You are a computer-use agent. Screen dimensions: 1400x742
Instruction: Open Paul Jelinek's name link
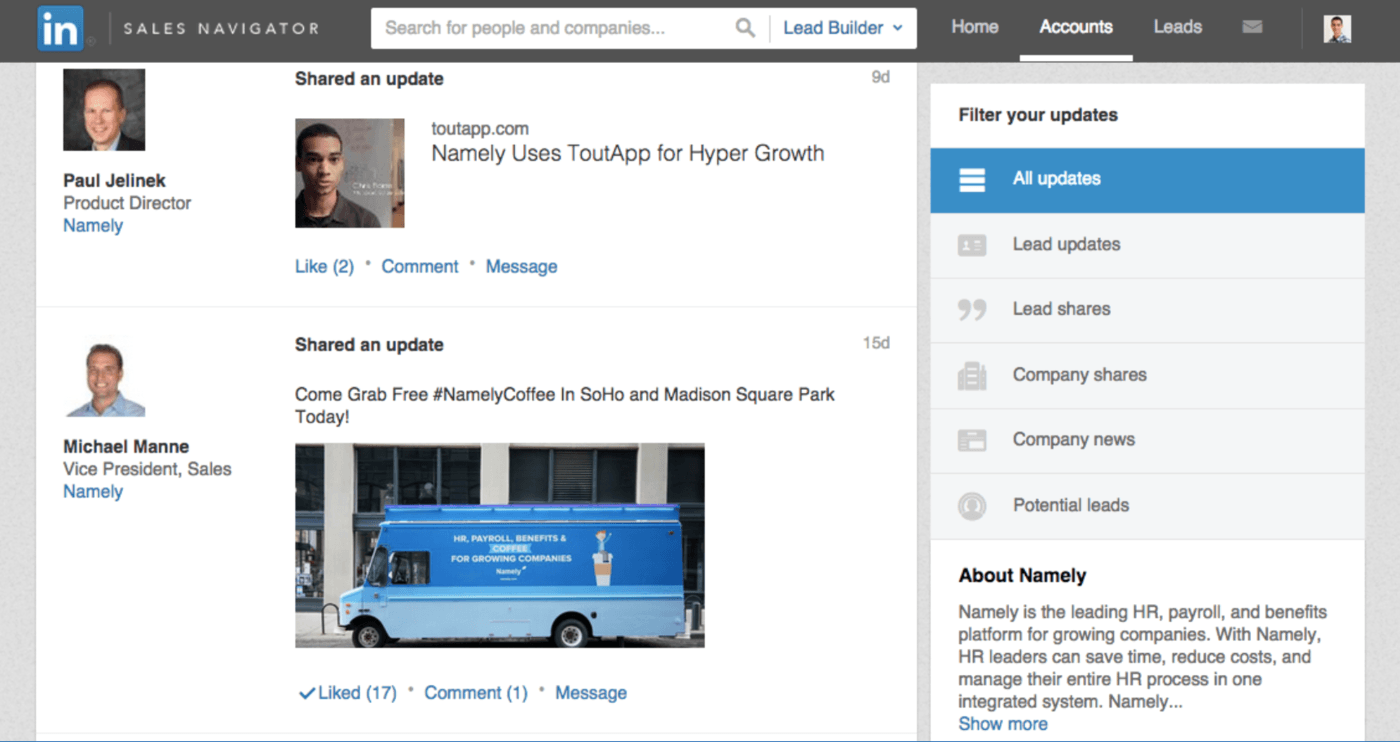pos(115,181)
